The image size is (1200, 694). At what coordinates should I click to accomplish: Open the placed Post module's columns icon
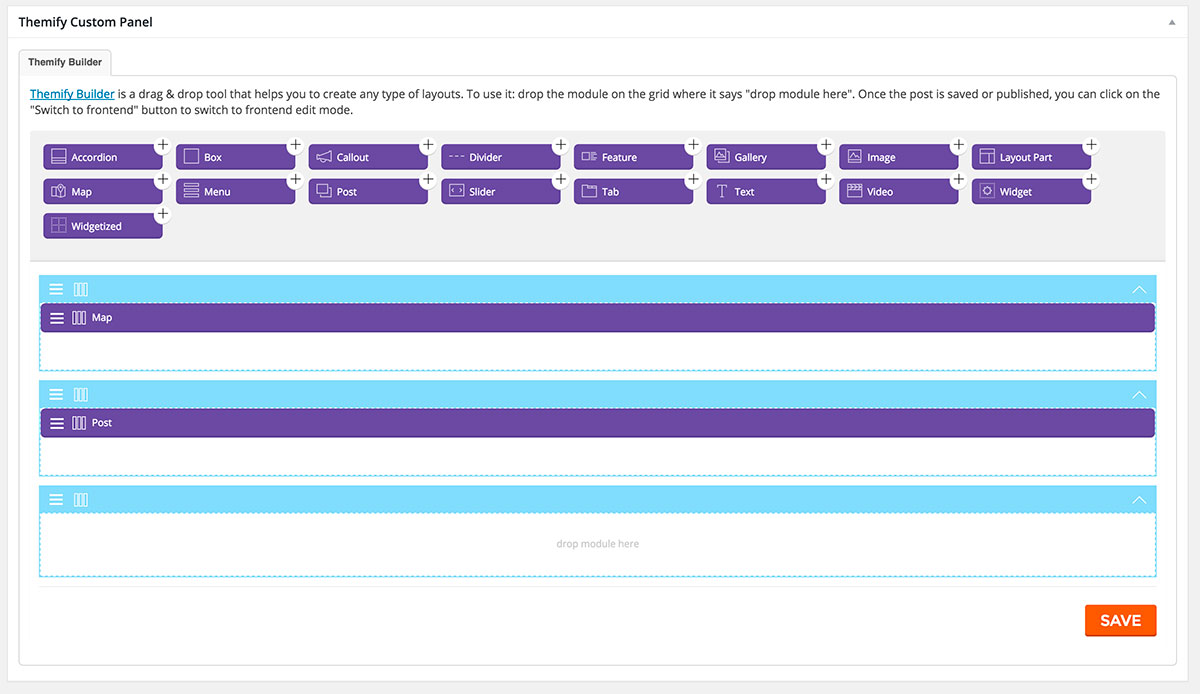pyautogui.click(x=79, y=423)
